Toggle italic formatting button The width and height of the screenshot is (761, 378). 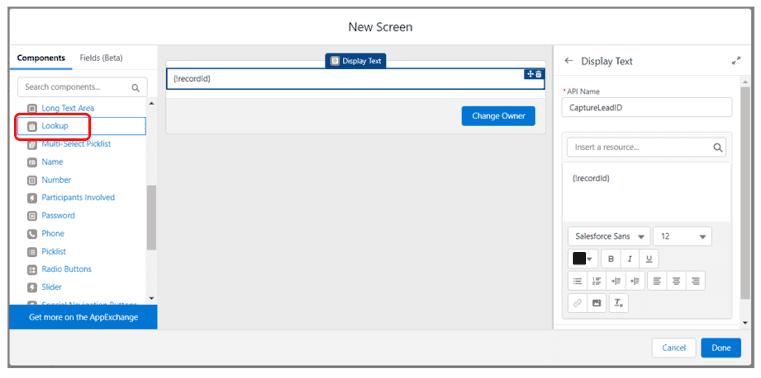click(629, 259)
